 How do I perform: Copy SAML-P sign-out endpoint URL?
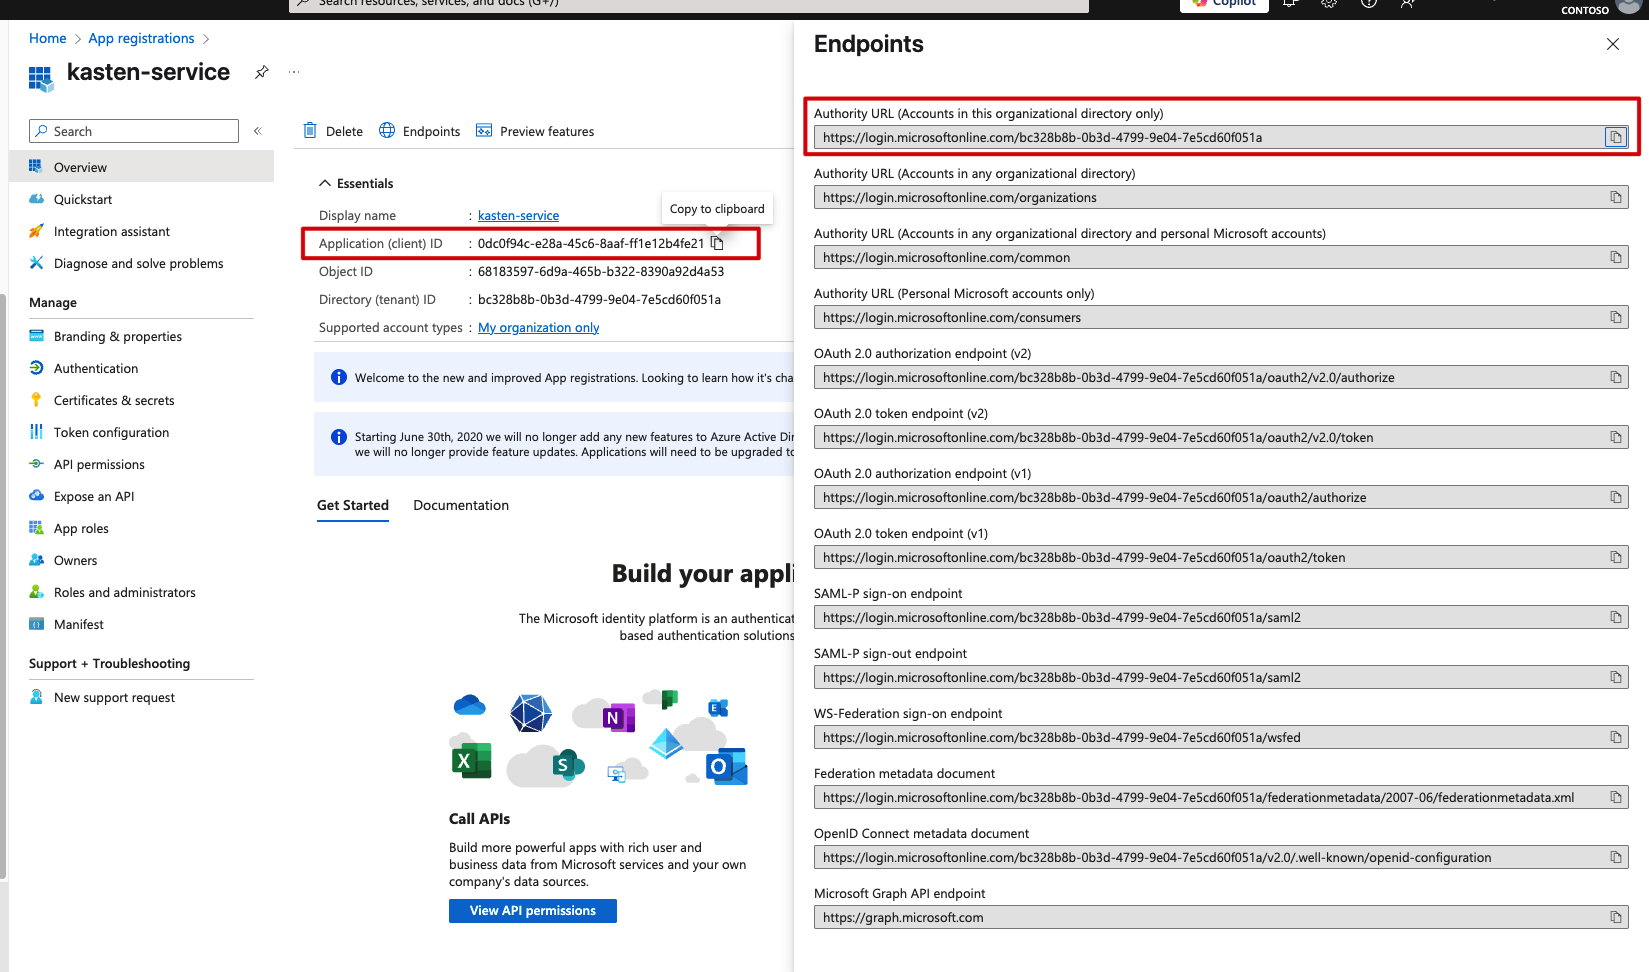coord(1616,677)
